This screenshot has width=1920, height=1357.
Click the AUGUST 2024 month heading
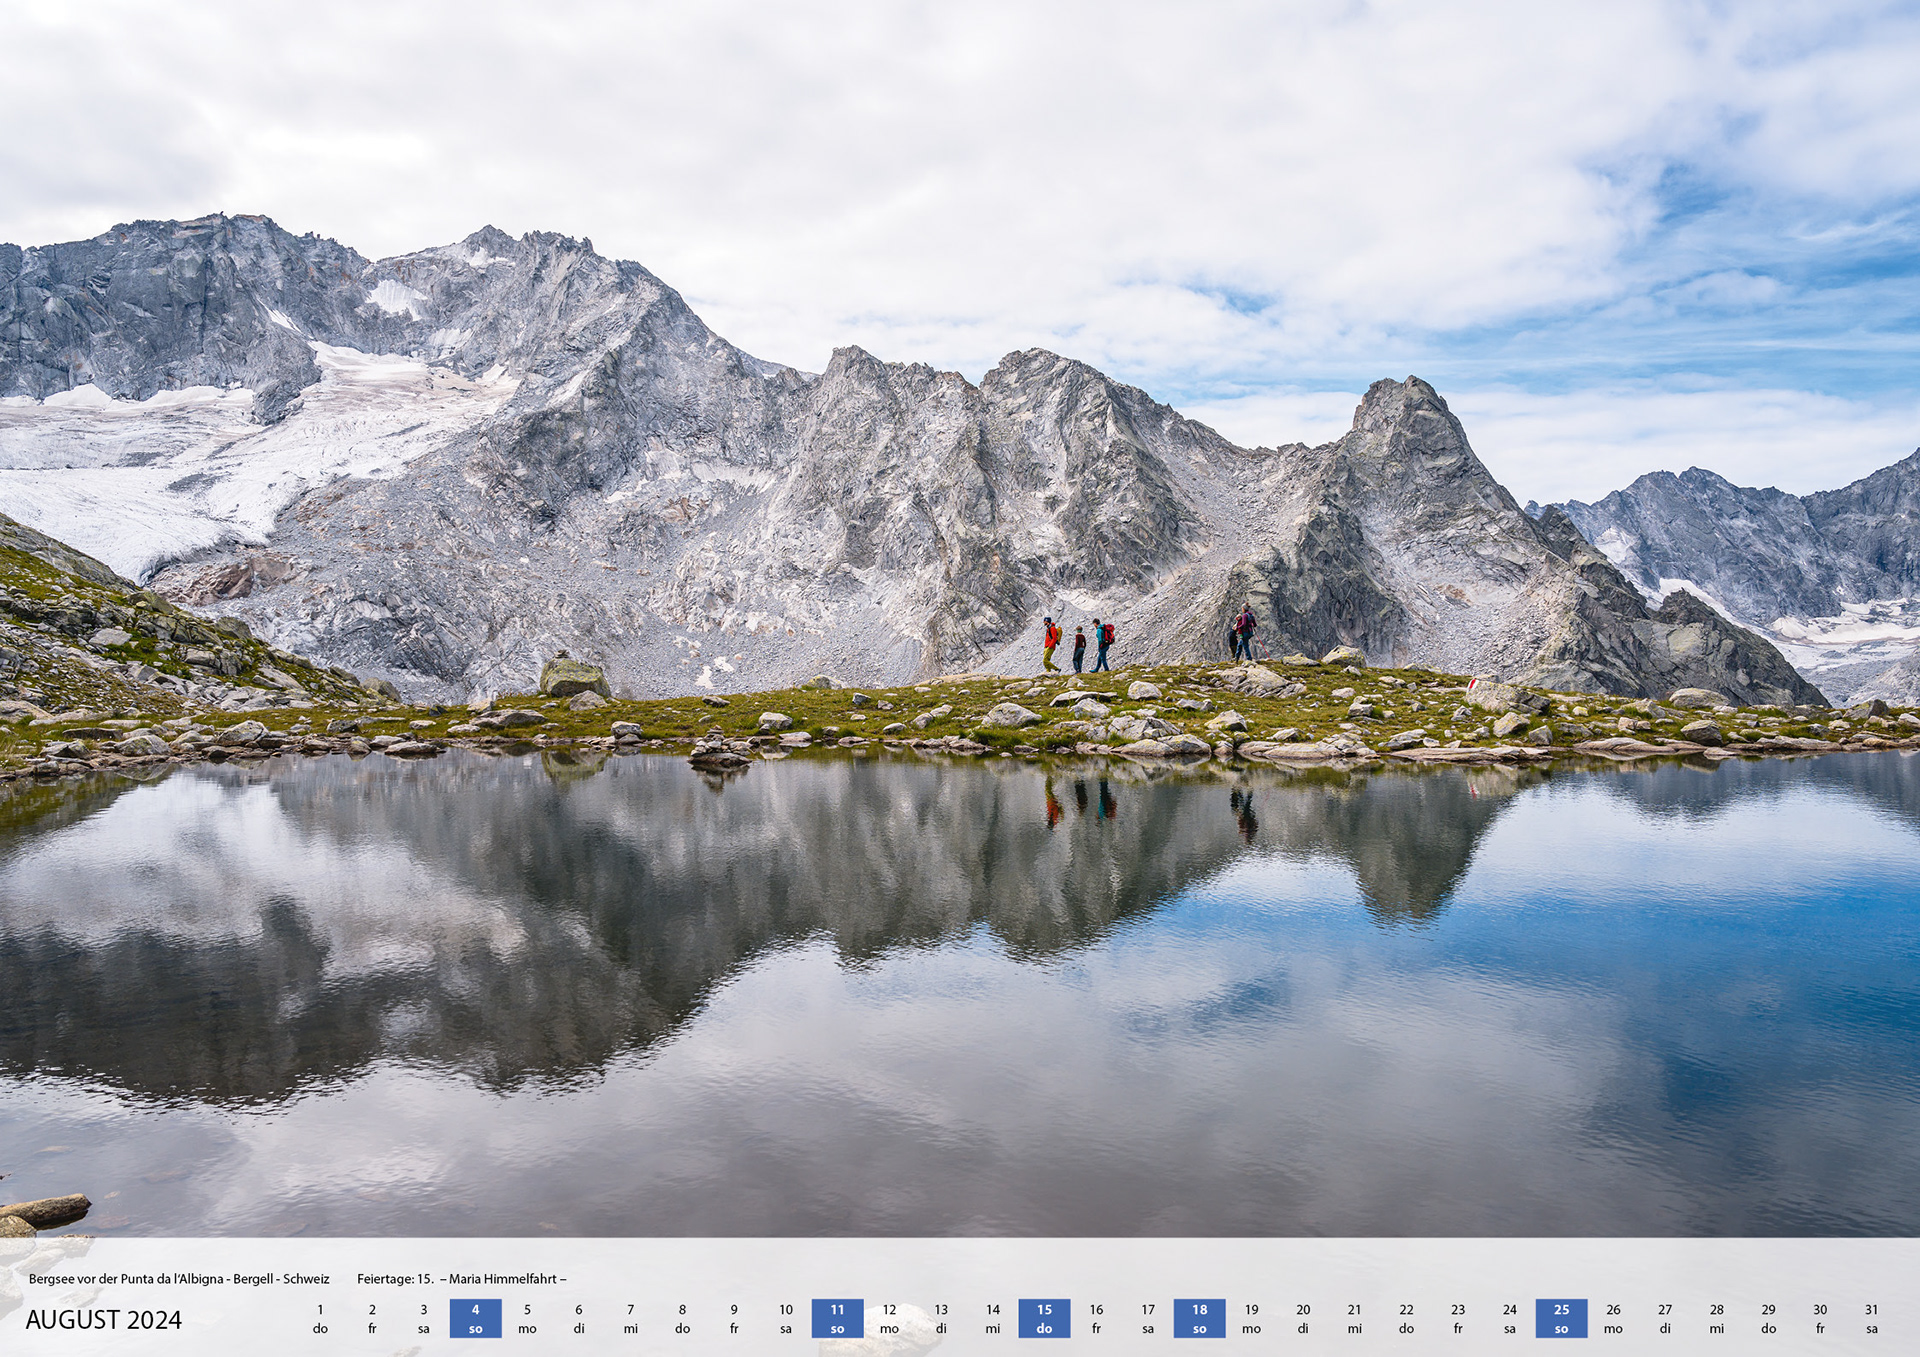point(104,1320)
